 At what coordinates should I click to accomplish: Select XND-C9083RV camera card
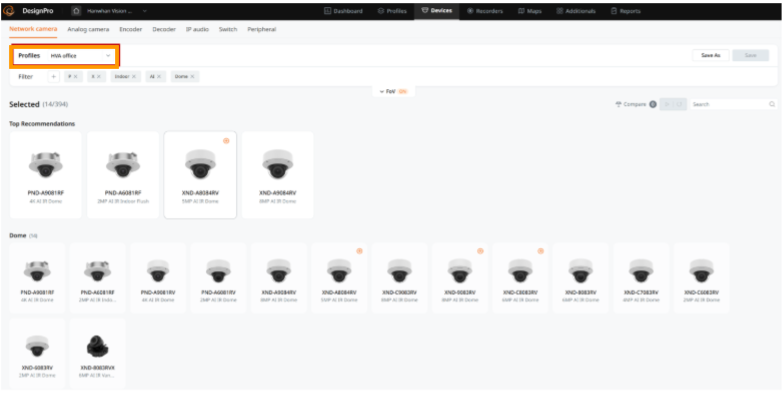pos(400,278)
